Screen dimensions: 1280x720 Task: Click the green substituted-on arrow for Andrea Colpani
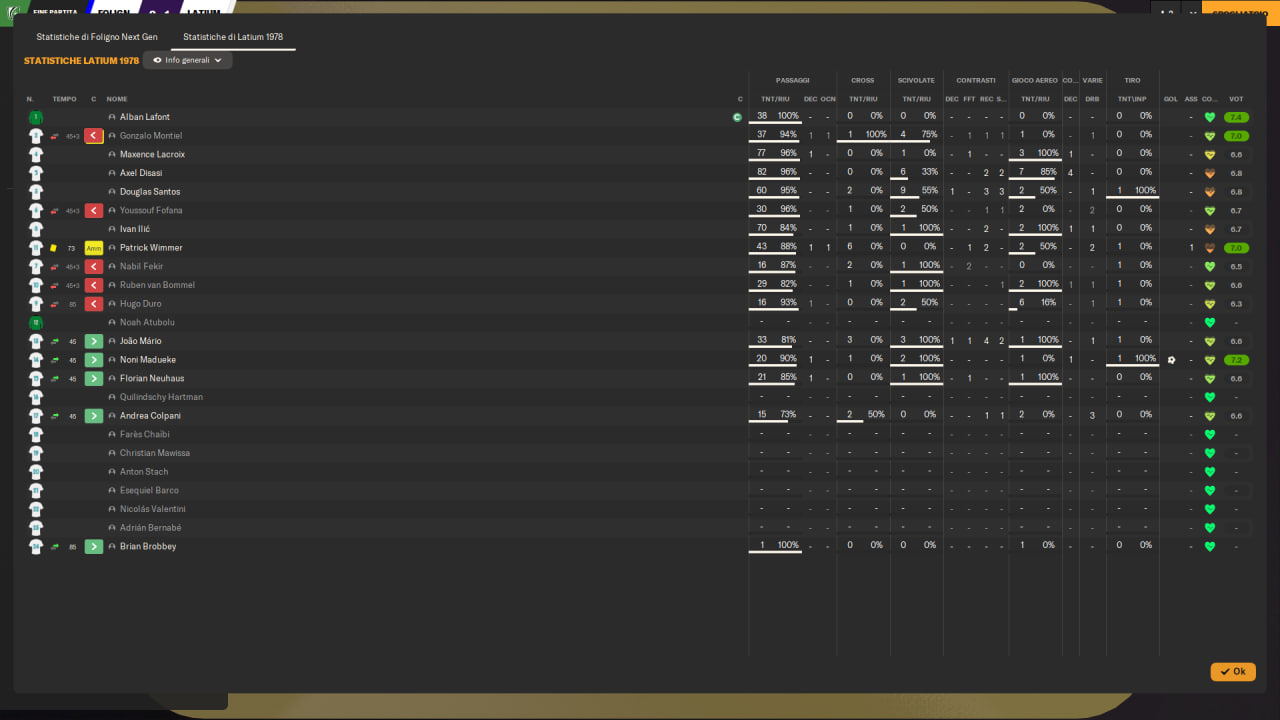[x=94, y=416]
